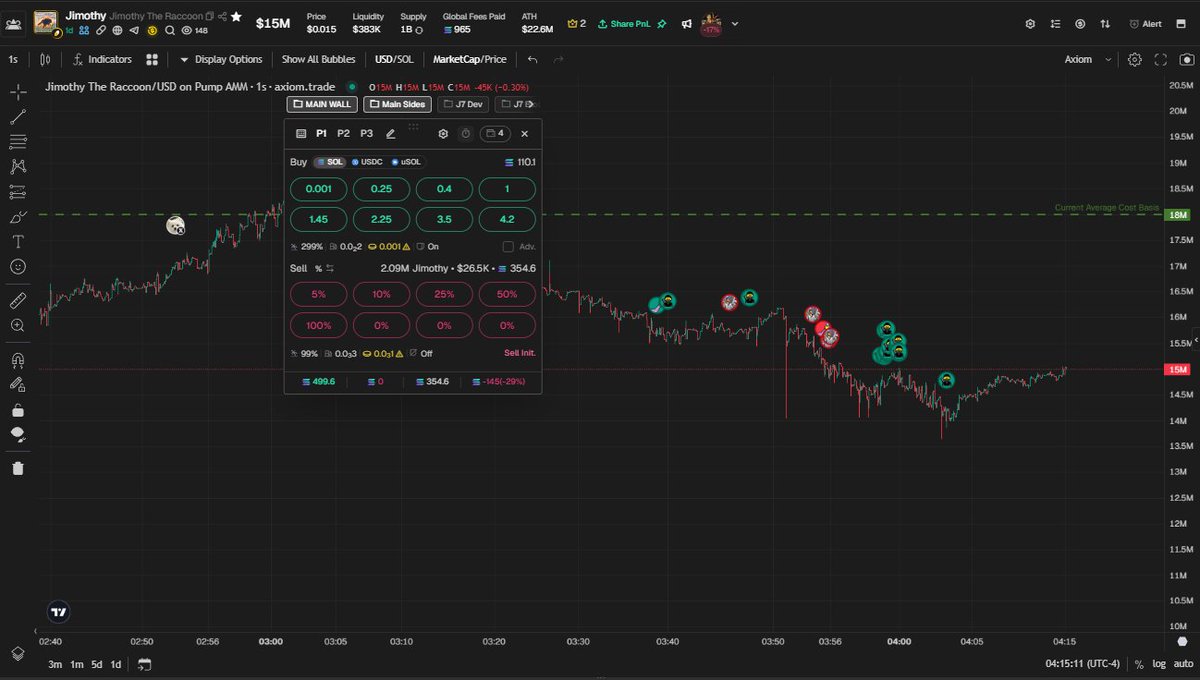Open the token Telegram link icon
This screenshot has height=680, width=1200.
132,31
